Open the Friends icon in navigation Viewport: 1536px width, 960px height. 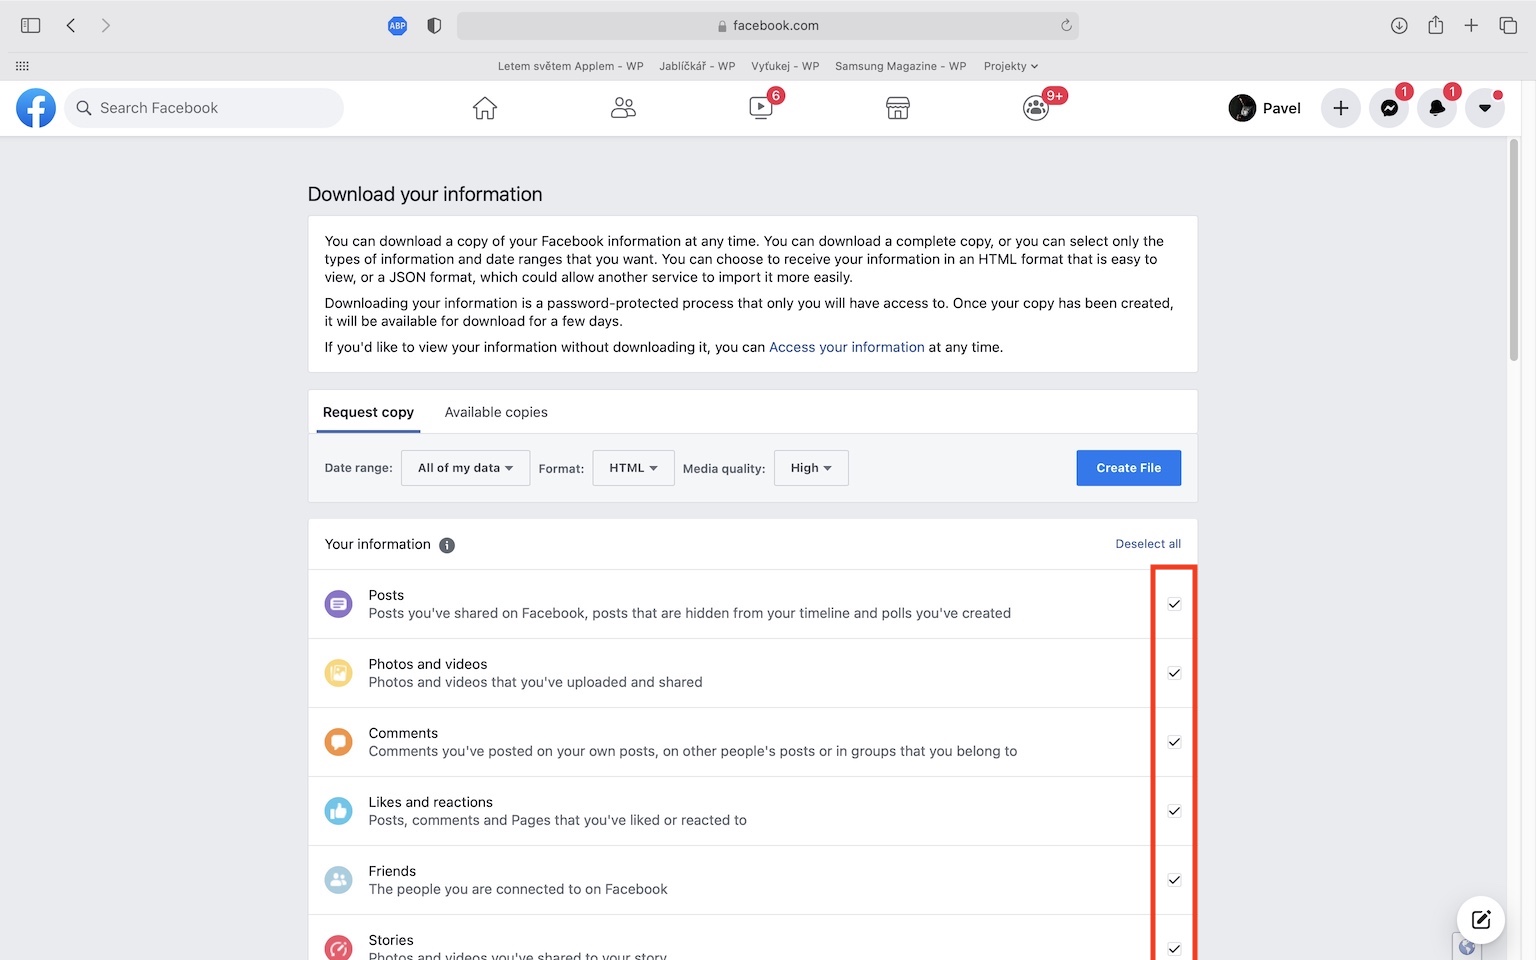[623, 108]
